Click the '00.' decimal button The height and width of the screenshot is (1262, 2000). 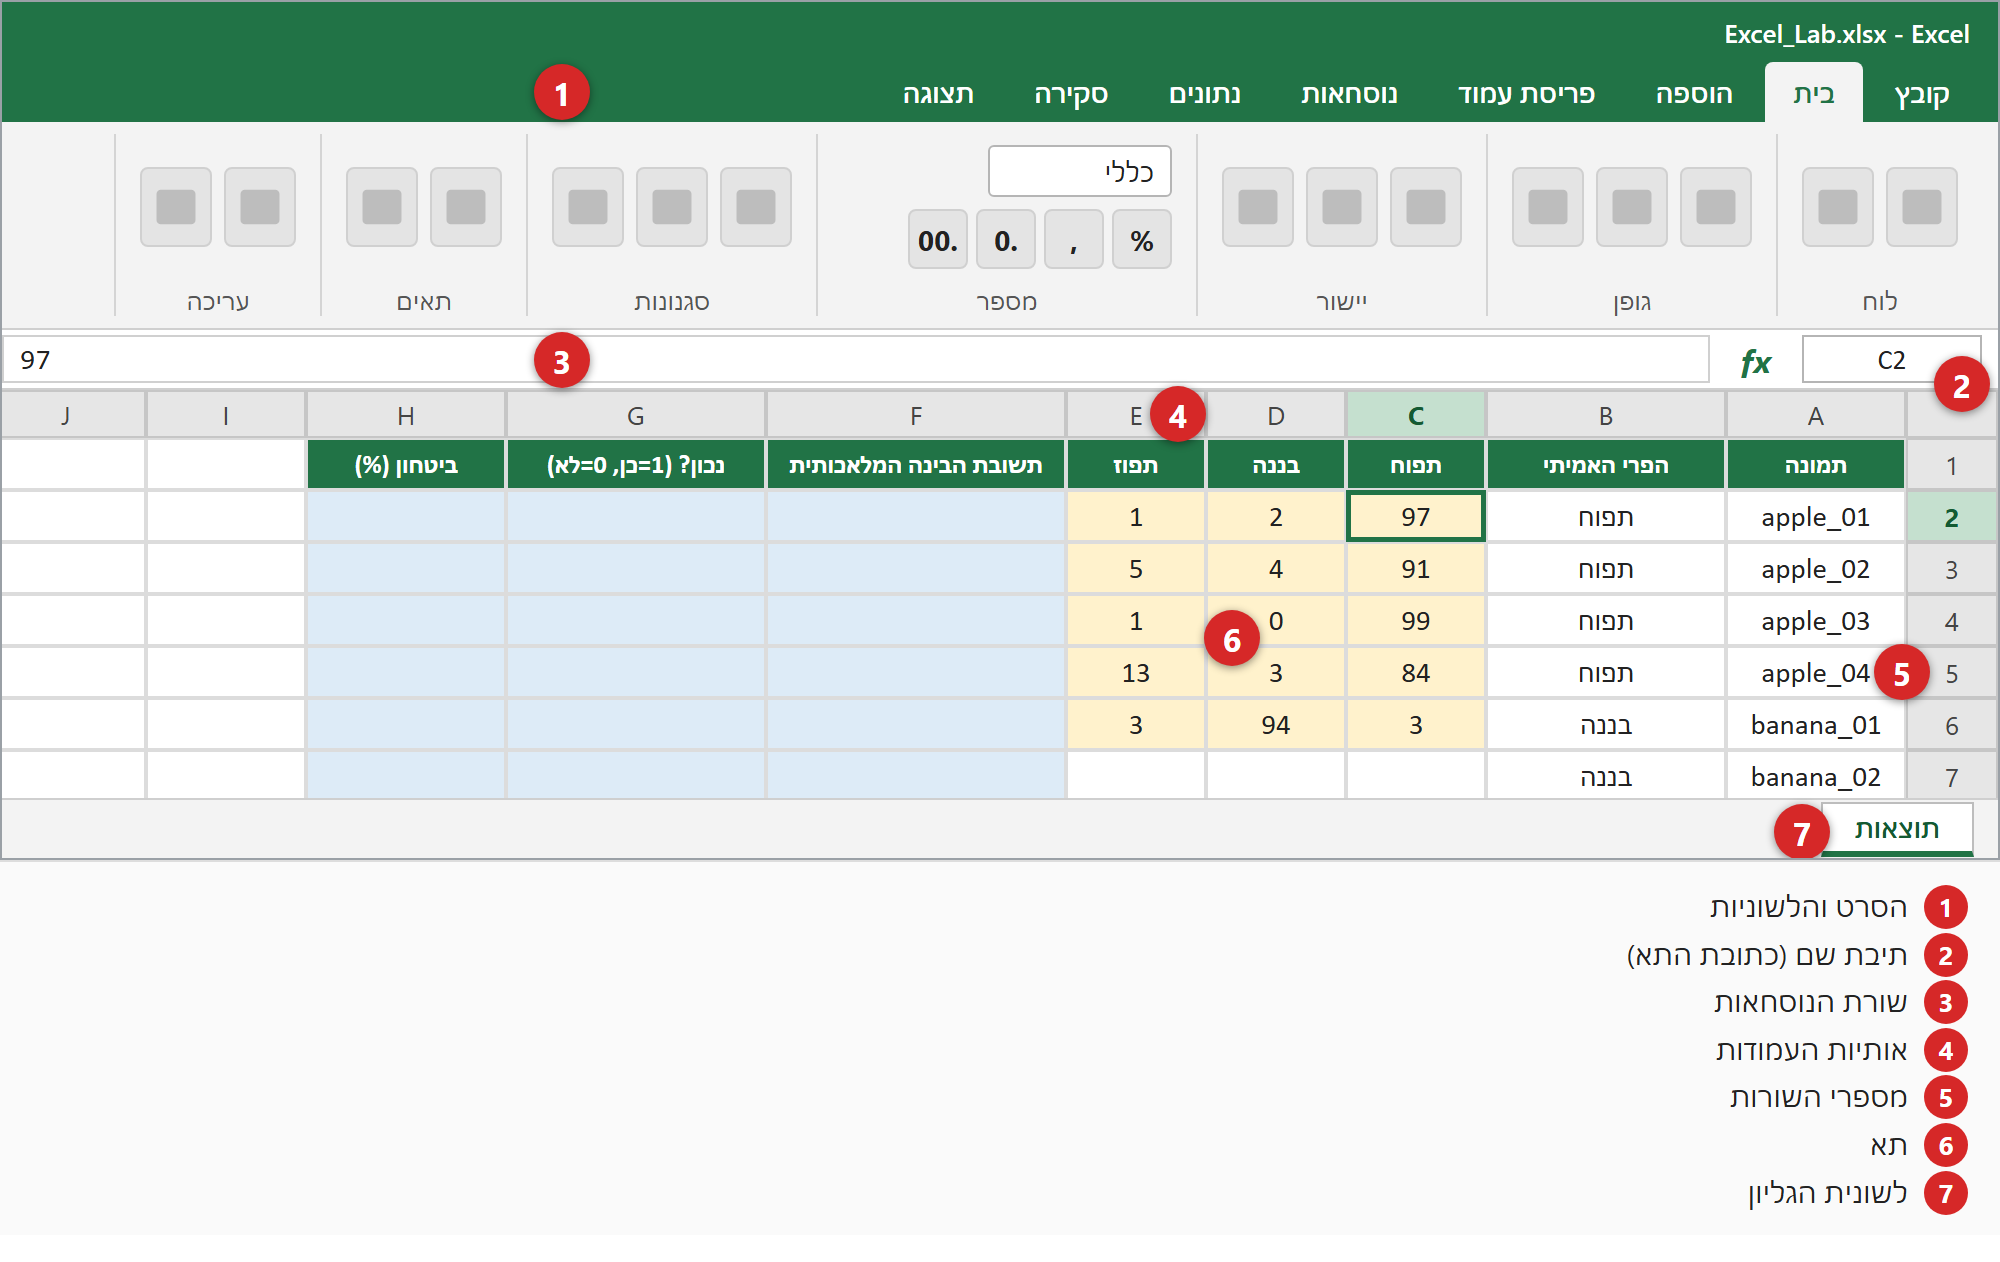click(938, 240)
